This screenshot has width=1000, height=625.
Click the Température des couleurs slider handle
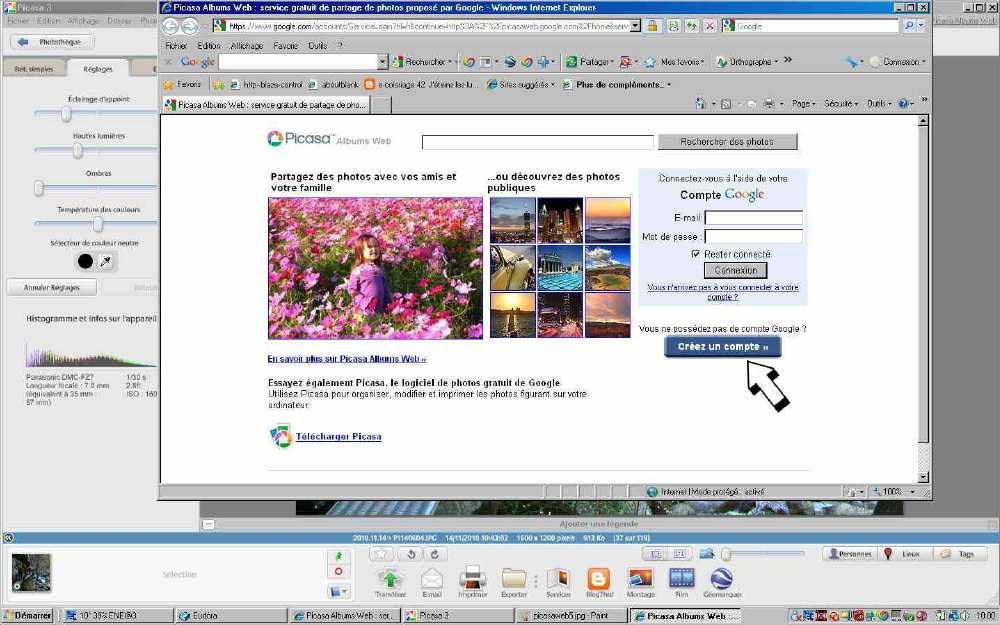98,224
